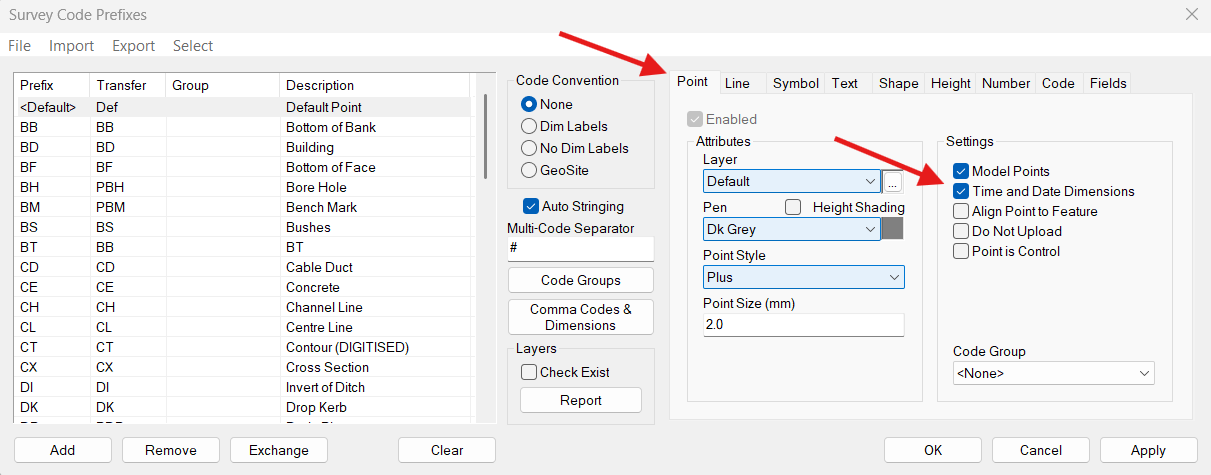Select the Bench Mark prefix row
Image resolution: width=1211 pixels, height=475 pixels.
[x=242, y=207]
